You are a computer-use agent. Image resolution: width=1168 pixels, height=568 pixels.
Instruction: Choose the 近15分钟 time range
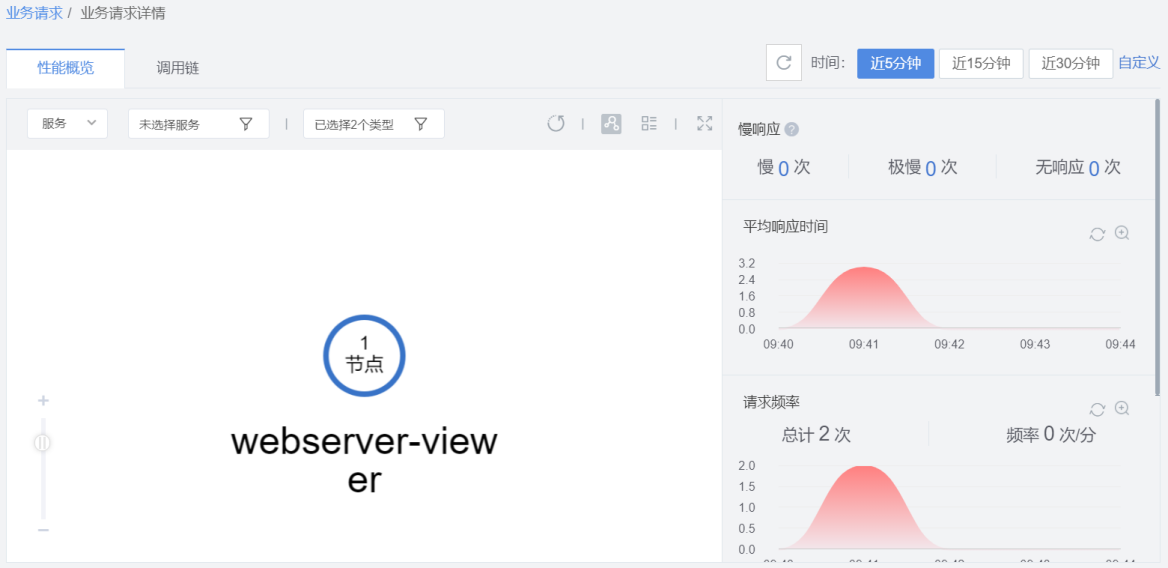tap(980, 63)
